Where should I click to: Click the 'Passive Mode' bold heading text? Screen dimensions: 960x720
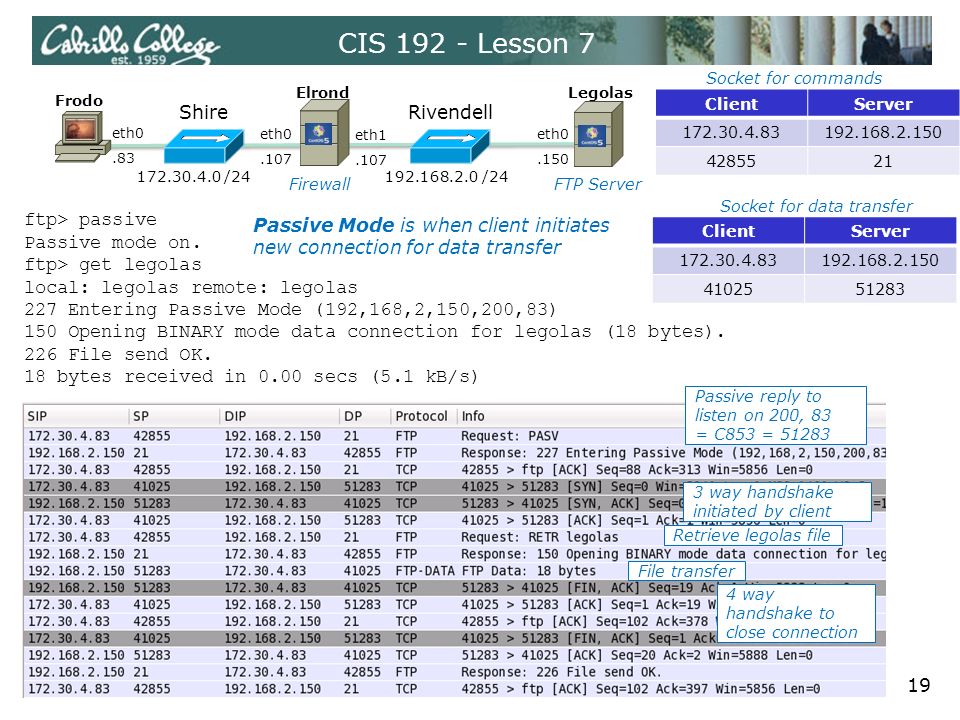[x=324, y=225]
